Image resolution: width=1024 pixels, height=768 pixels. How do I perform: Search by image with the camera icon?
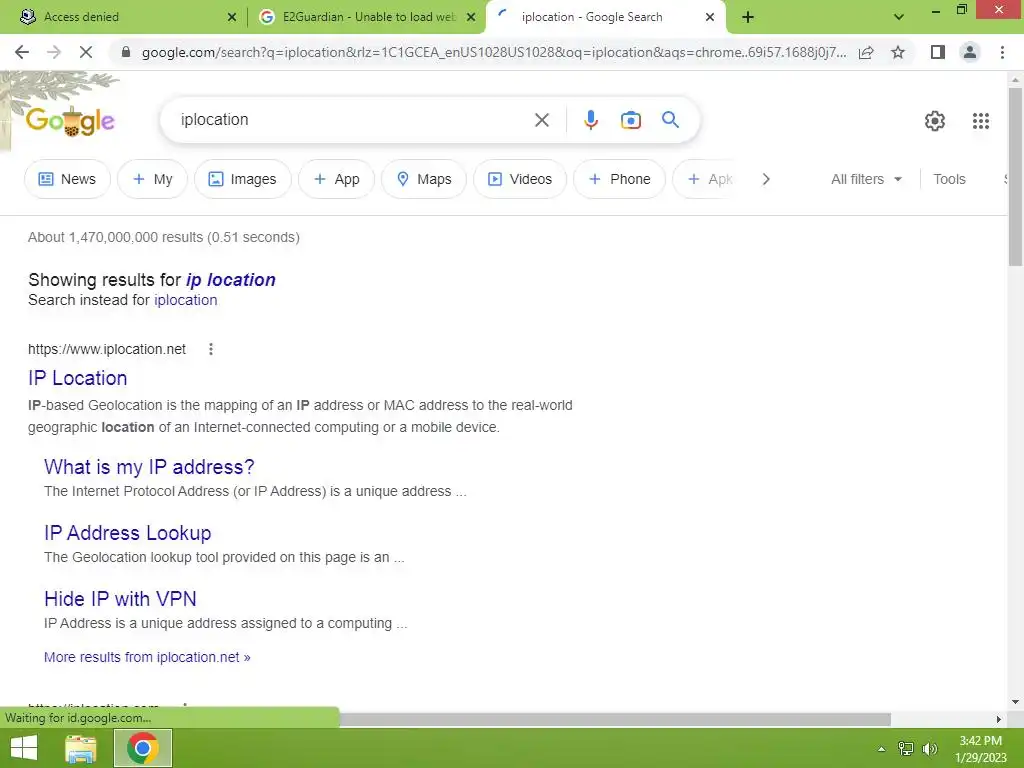tap(630, 120)
